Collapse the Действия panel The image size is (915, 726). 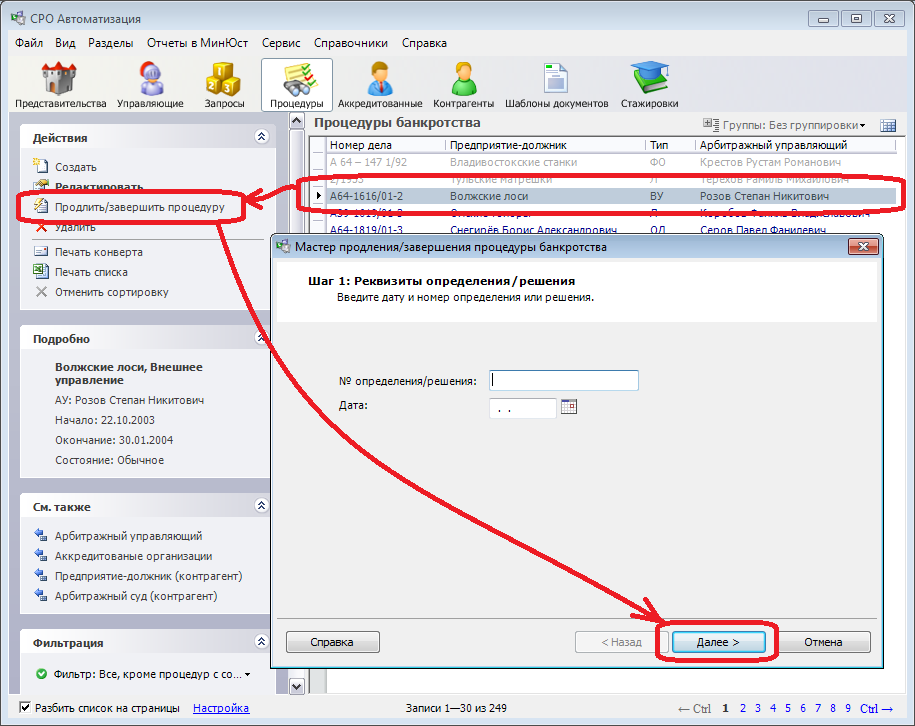(x=262, y=137)
